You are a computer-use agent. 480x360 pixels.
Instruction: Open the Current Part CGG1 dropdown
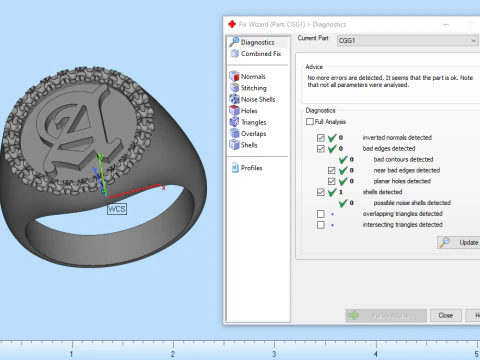(x=407, y=41)
